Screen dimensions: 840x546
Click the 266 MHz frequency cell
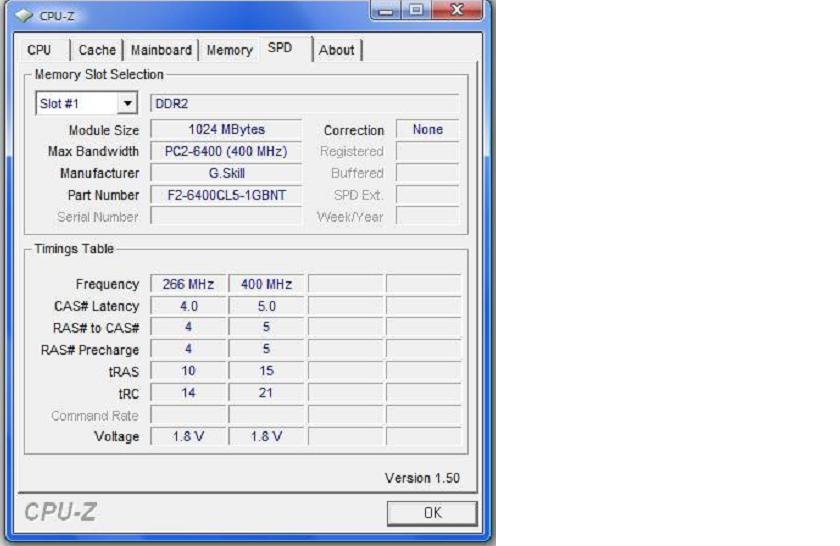(x=188, y=284)
